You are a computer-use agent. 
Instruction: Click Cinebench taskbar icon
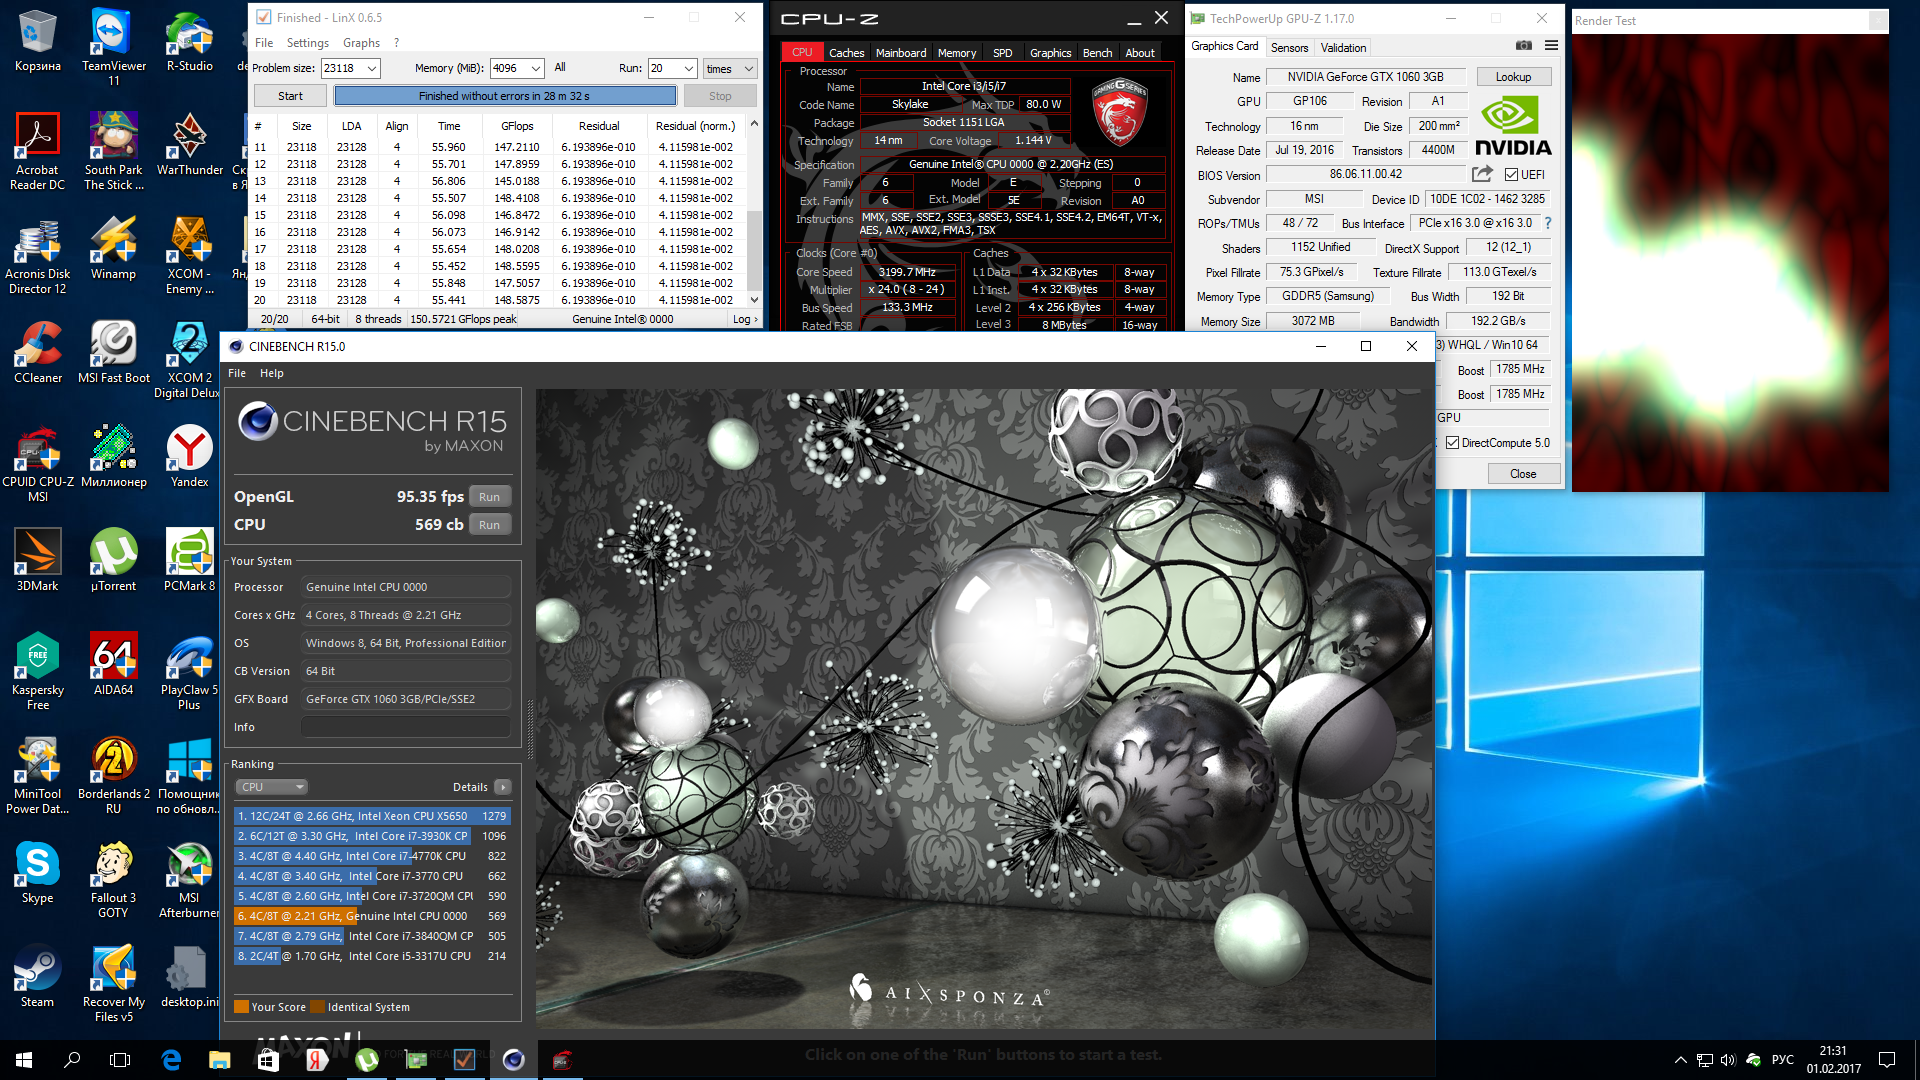[513, 1060]
